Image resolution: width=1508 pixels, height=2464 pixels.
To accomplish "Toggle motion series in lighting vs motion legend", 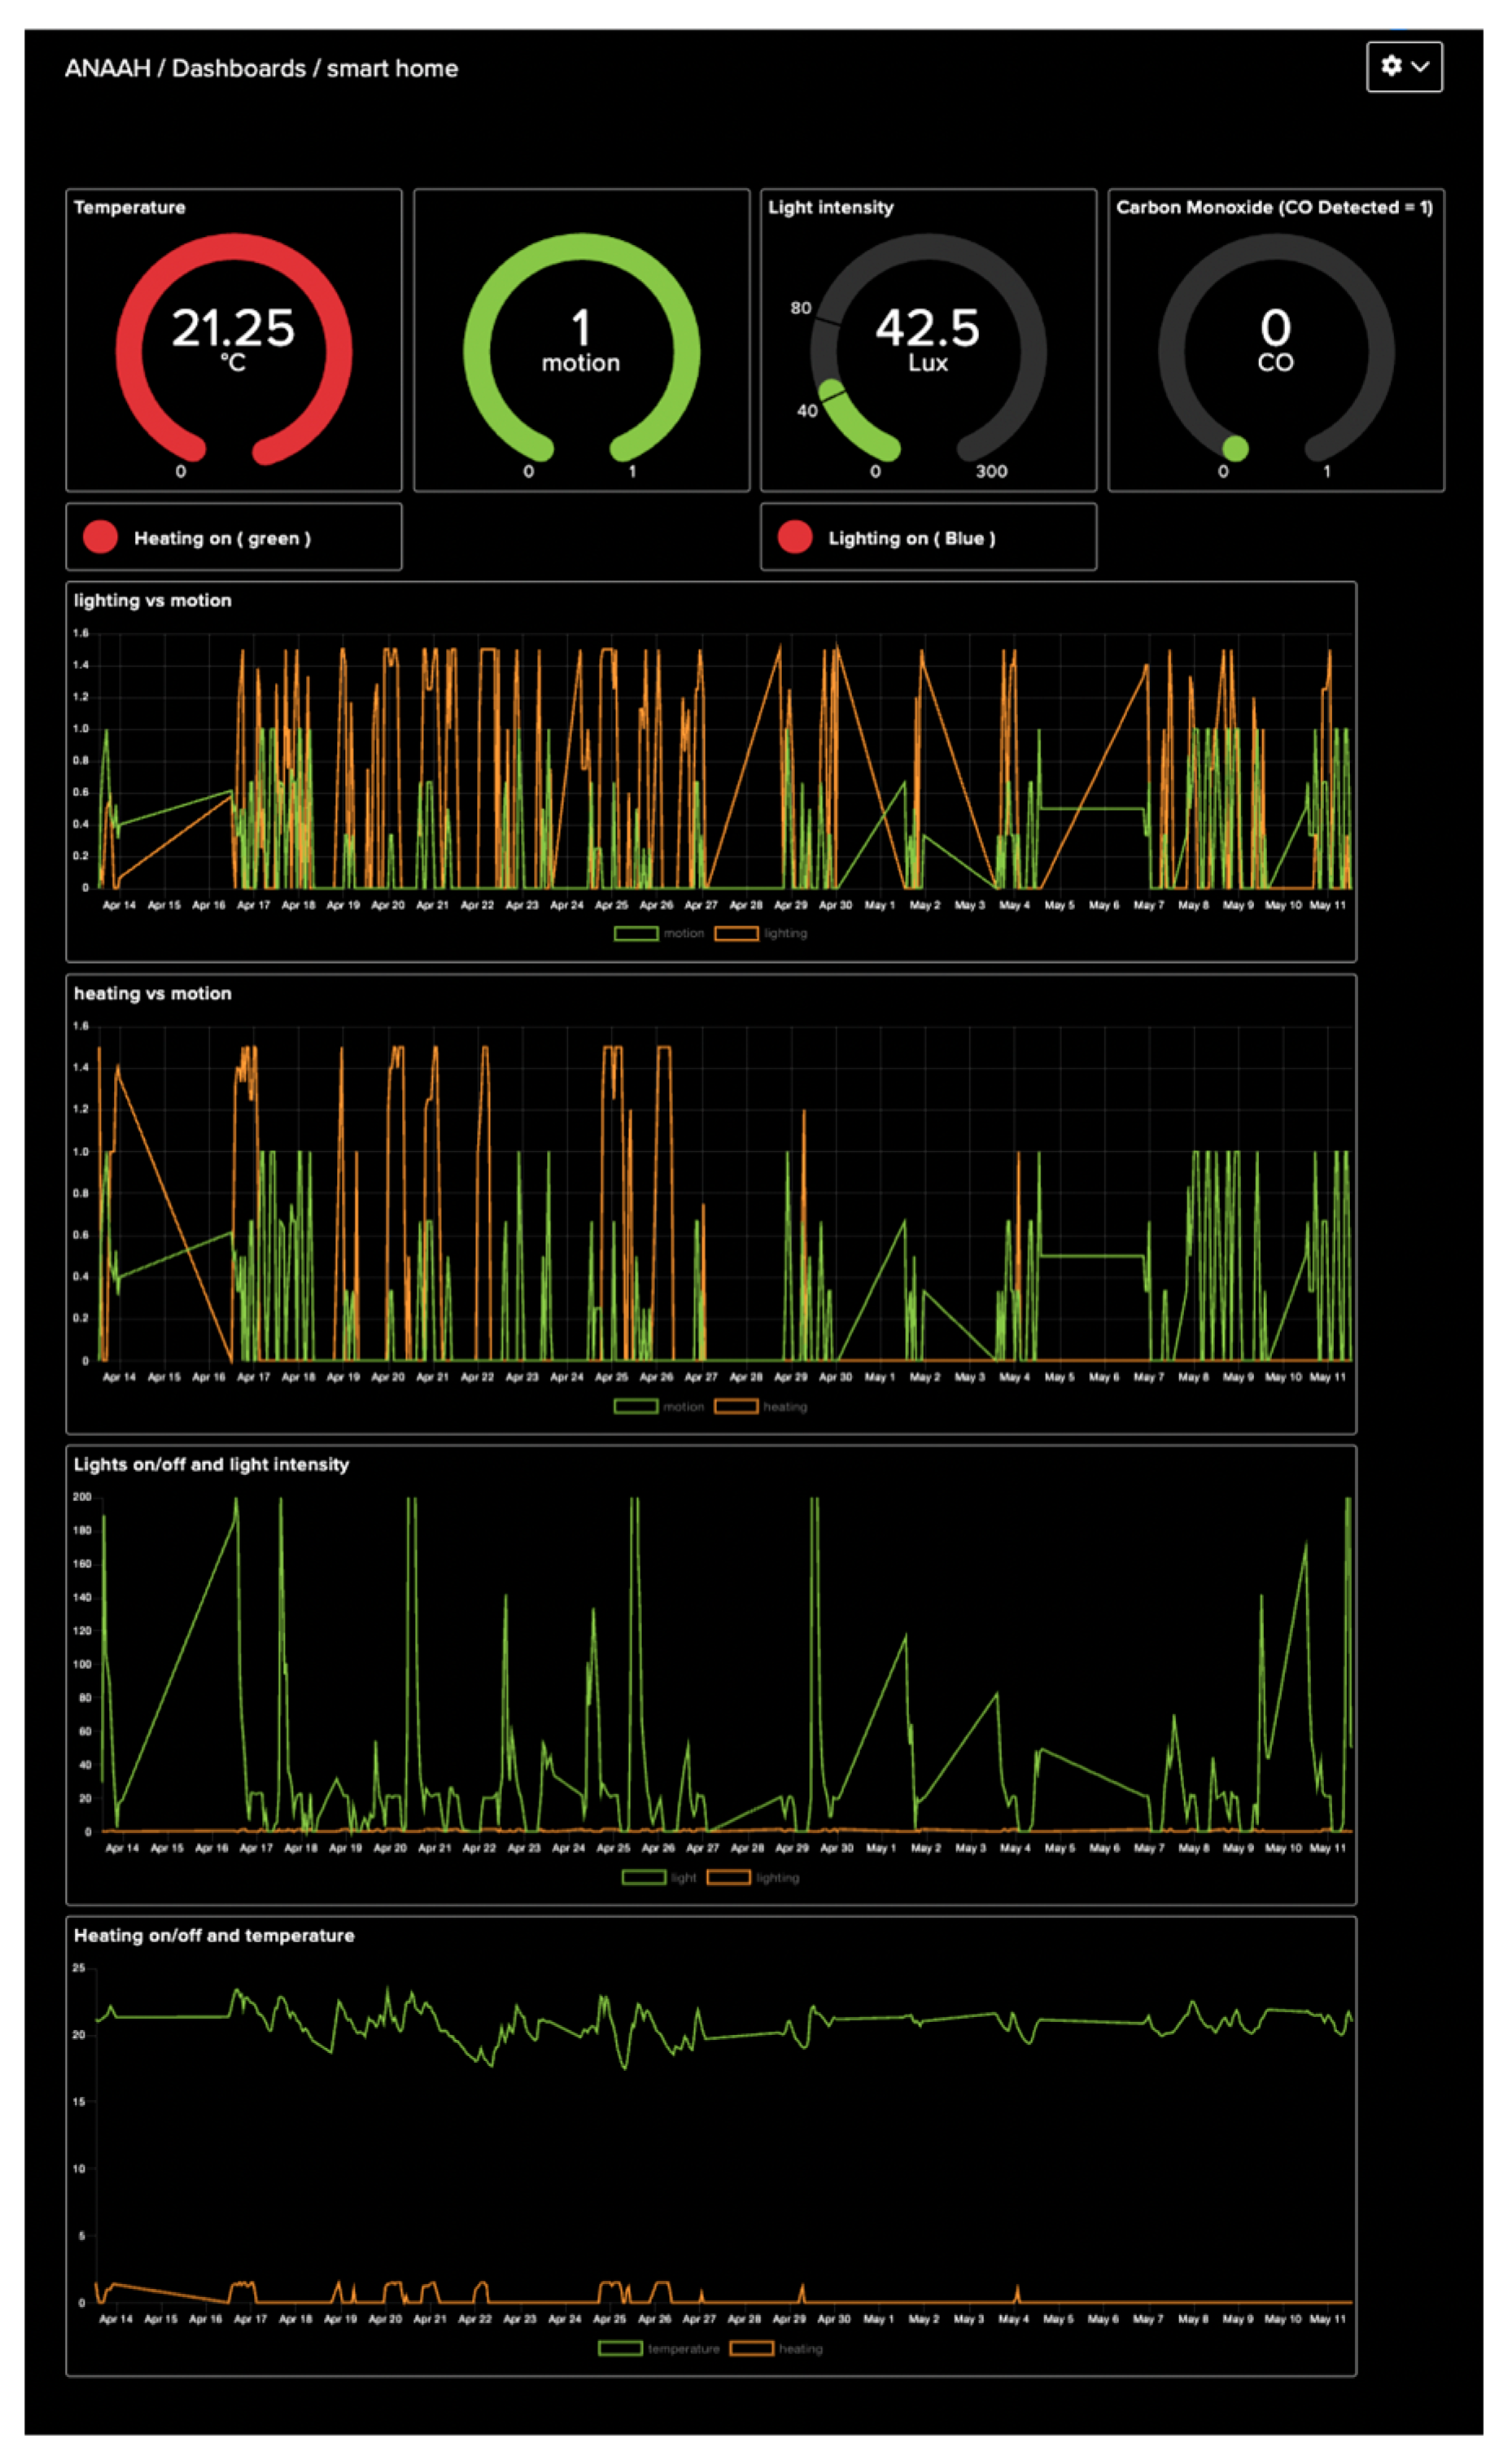I will point(659,932).
